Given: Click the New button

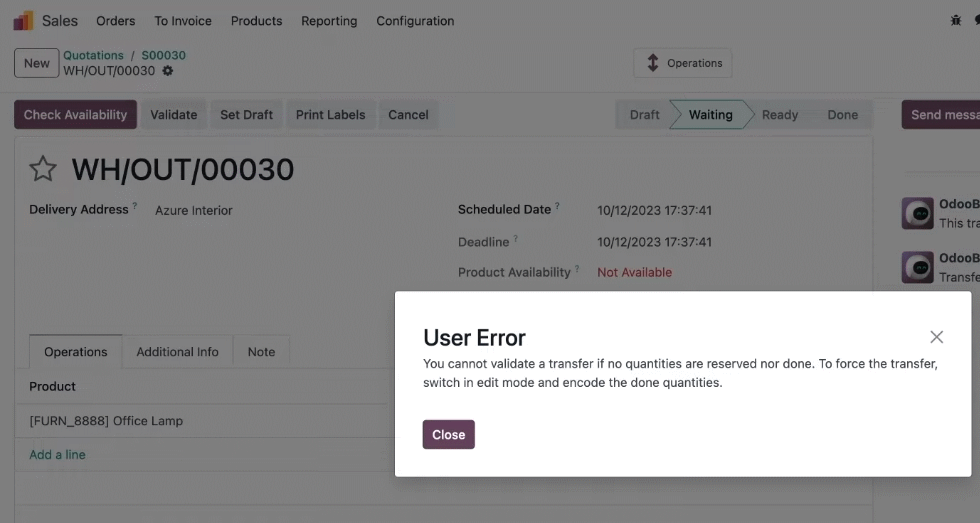Looking at the screenshot, I should click(36, 63).
